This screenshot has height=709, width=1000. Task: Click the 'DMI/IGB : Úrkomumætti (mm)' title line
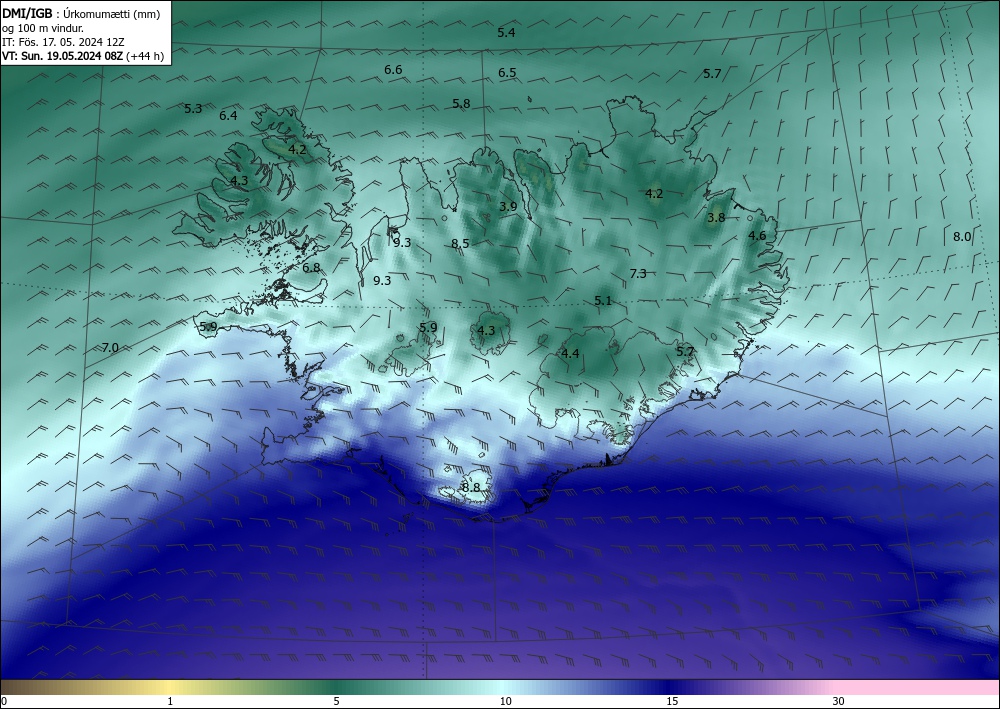pyautogui.click(x=81, y=13)
